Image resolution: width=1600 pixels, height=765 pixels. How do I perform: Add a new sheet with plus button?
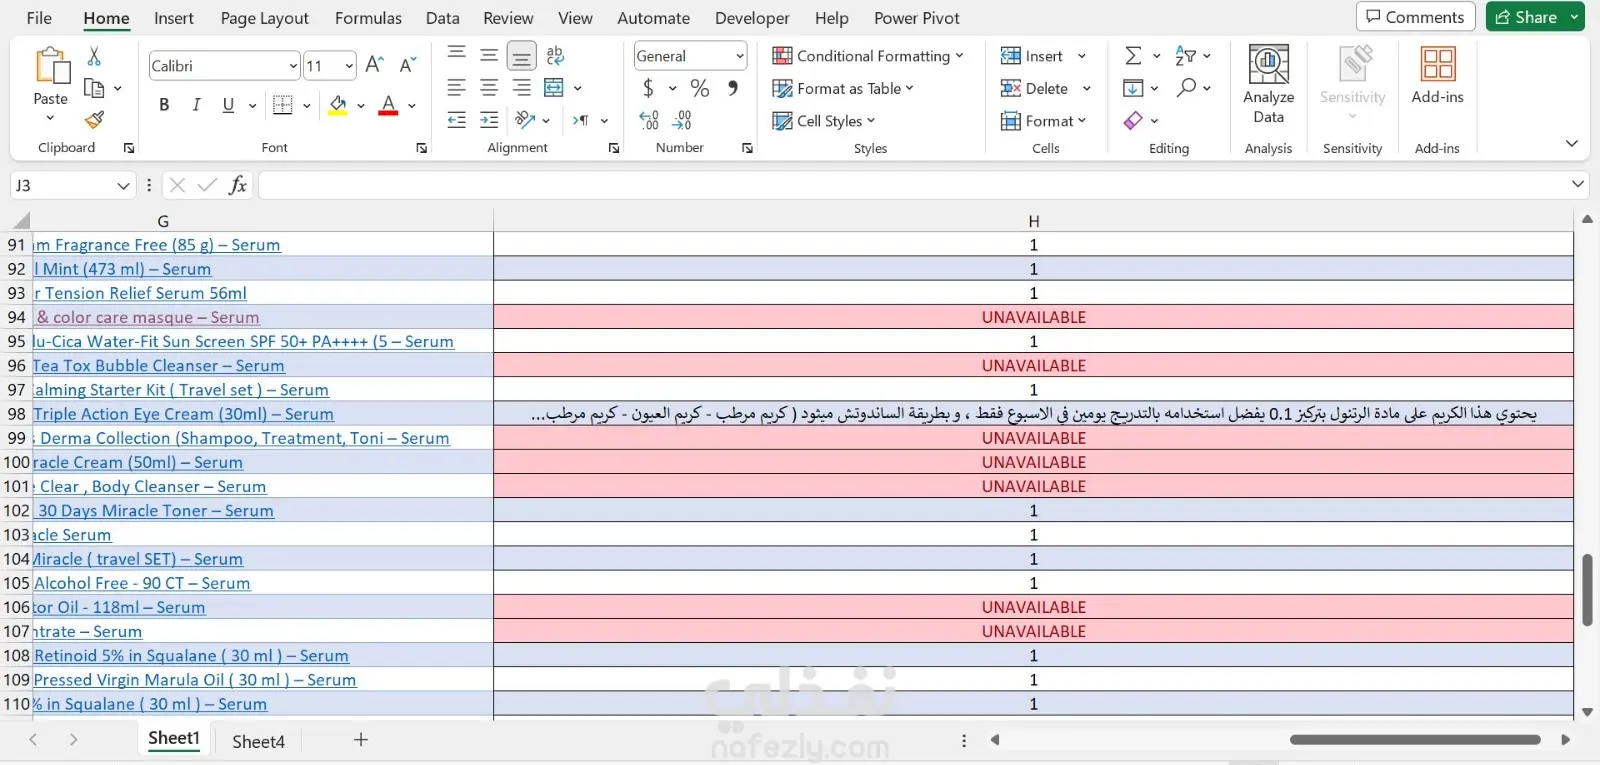coord(361,740)
